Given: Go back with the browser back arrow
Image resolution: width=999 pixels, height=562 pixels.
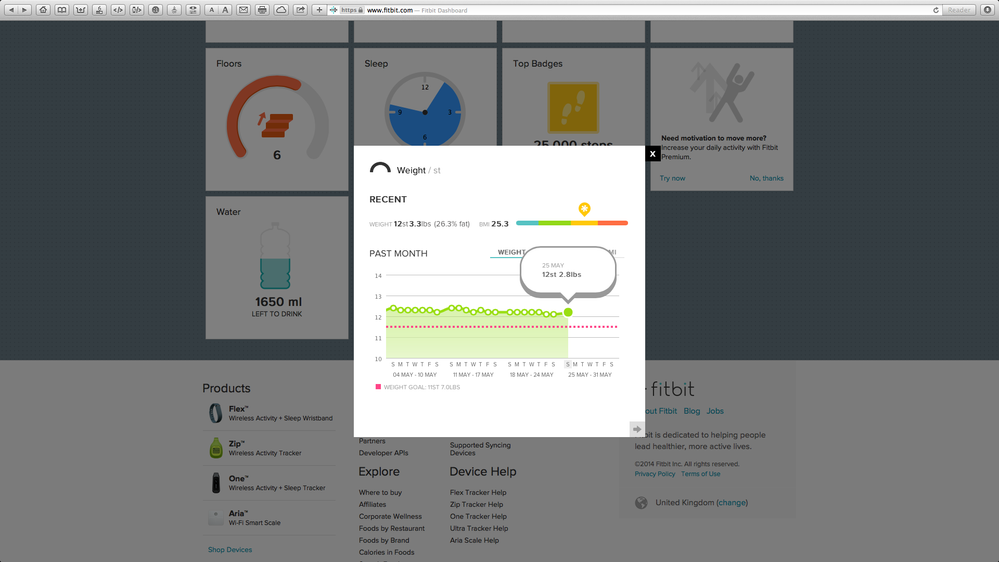Looking at the screenshot, I should [11, 10].
